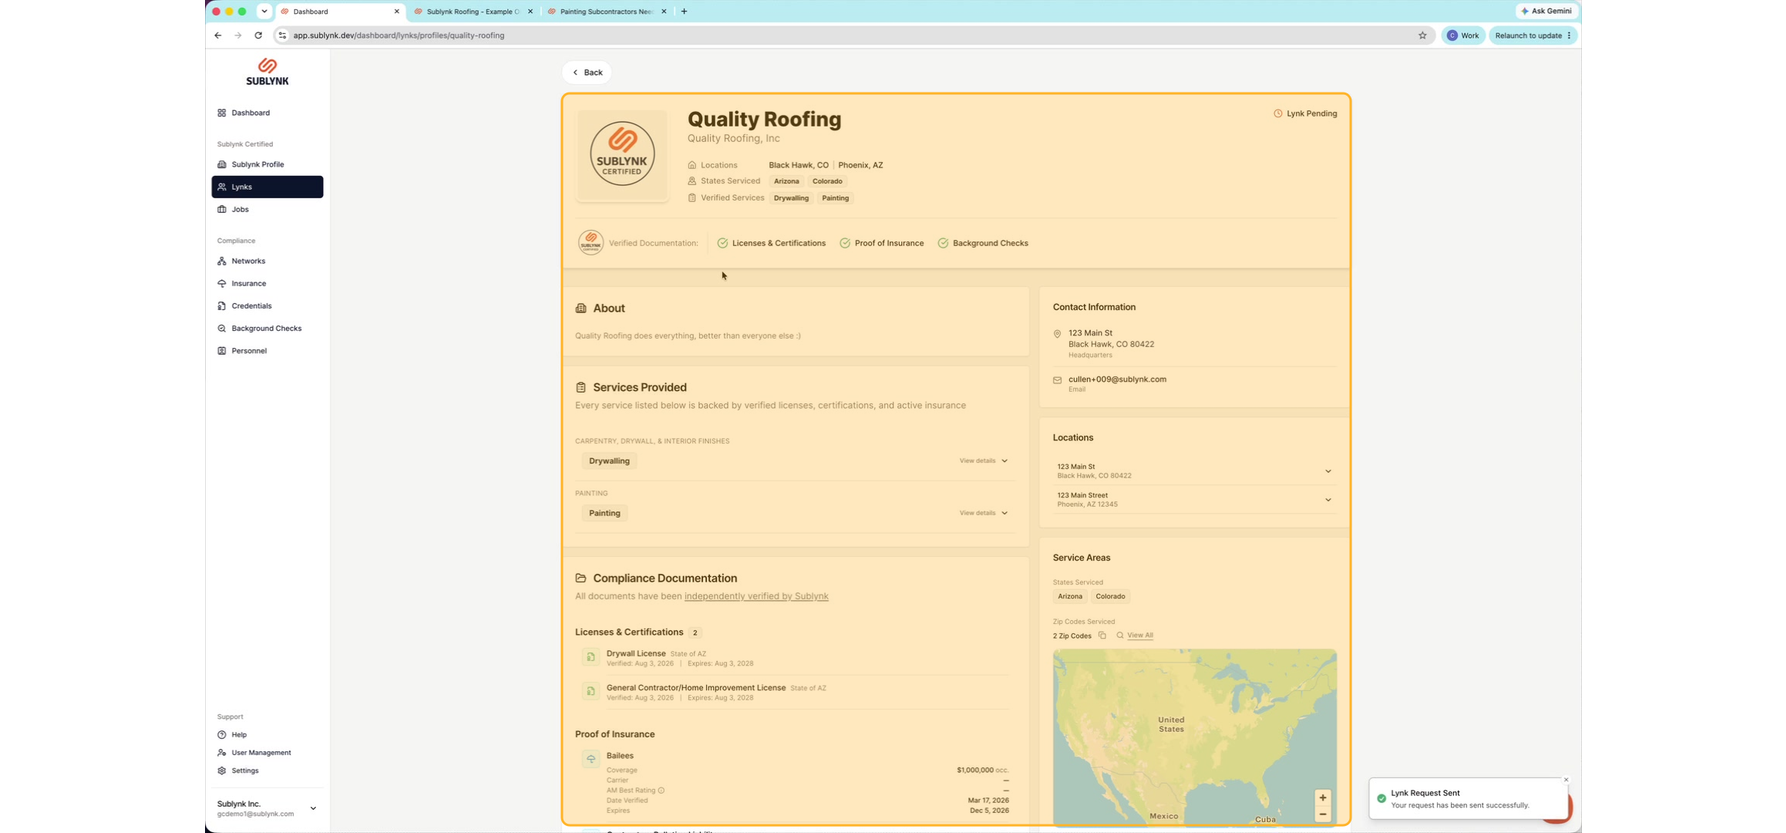Screen dimensions: 1786x833
Task: Click the cullen+009@sublynk.com email address
Action: pyautogui.click(x=1117, y=379)
